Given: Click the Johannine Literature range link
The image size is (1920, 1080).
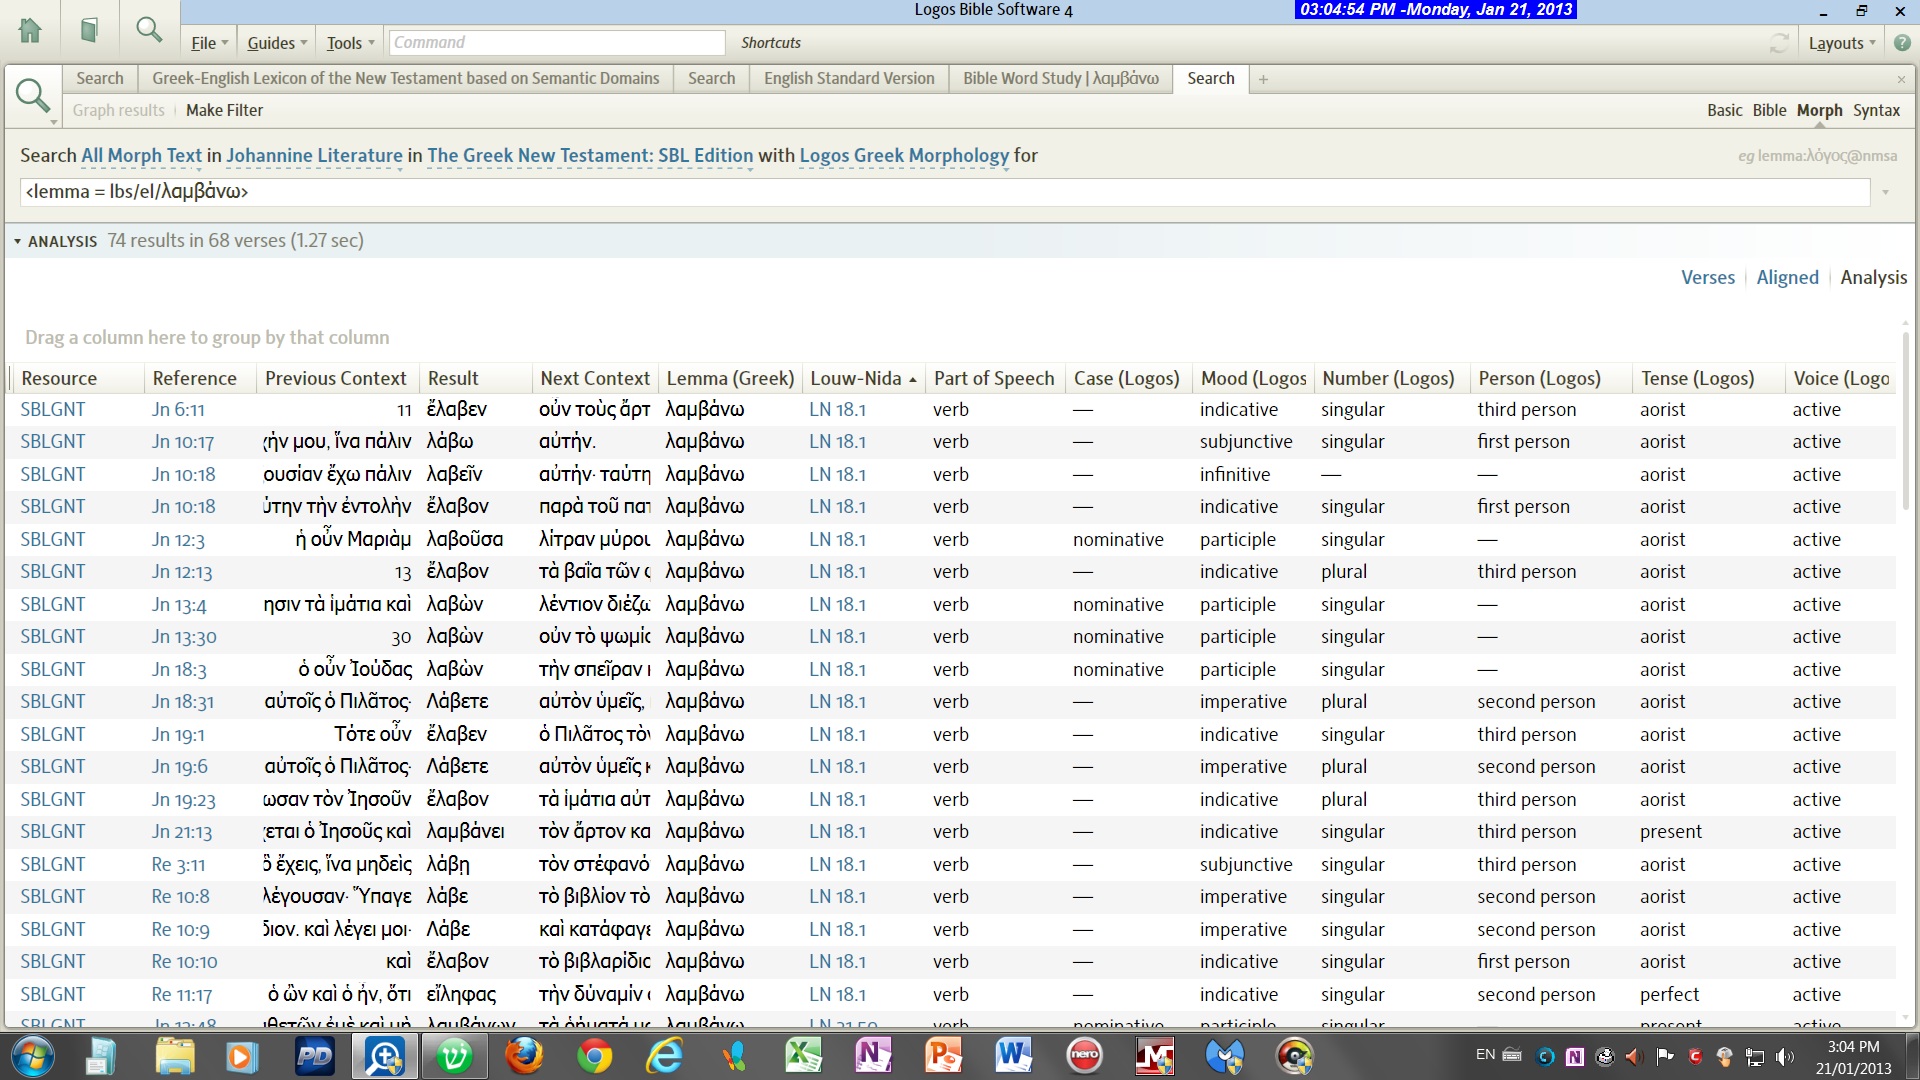Looking at the screenshot, I should coord(314,155).
